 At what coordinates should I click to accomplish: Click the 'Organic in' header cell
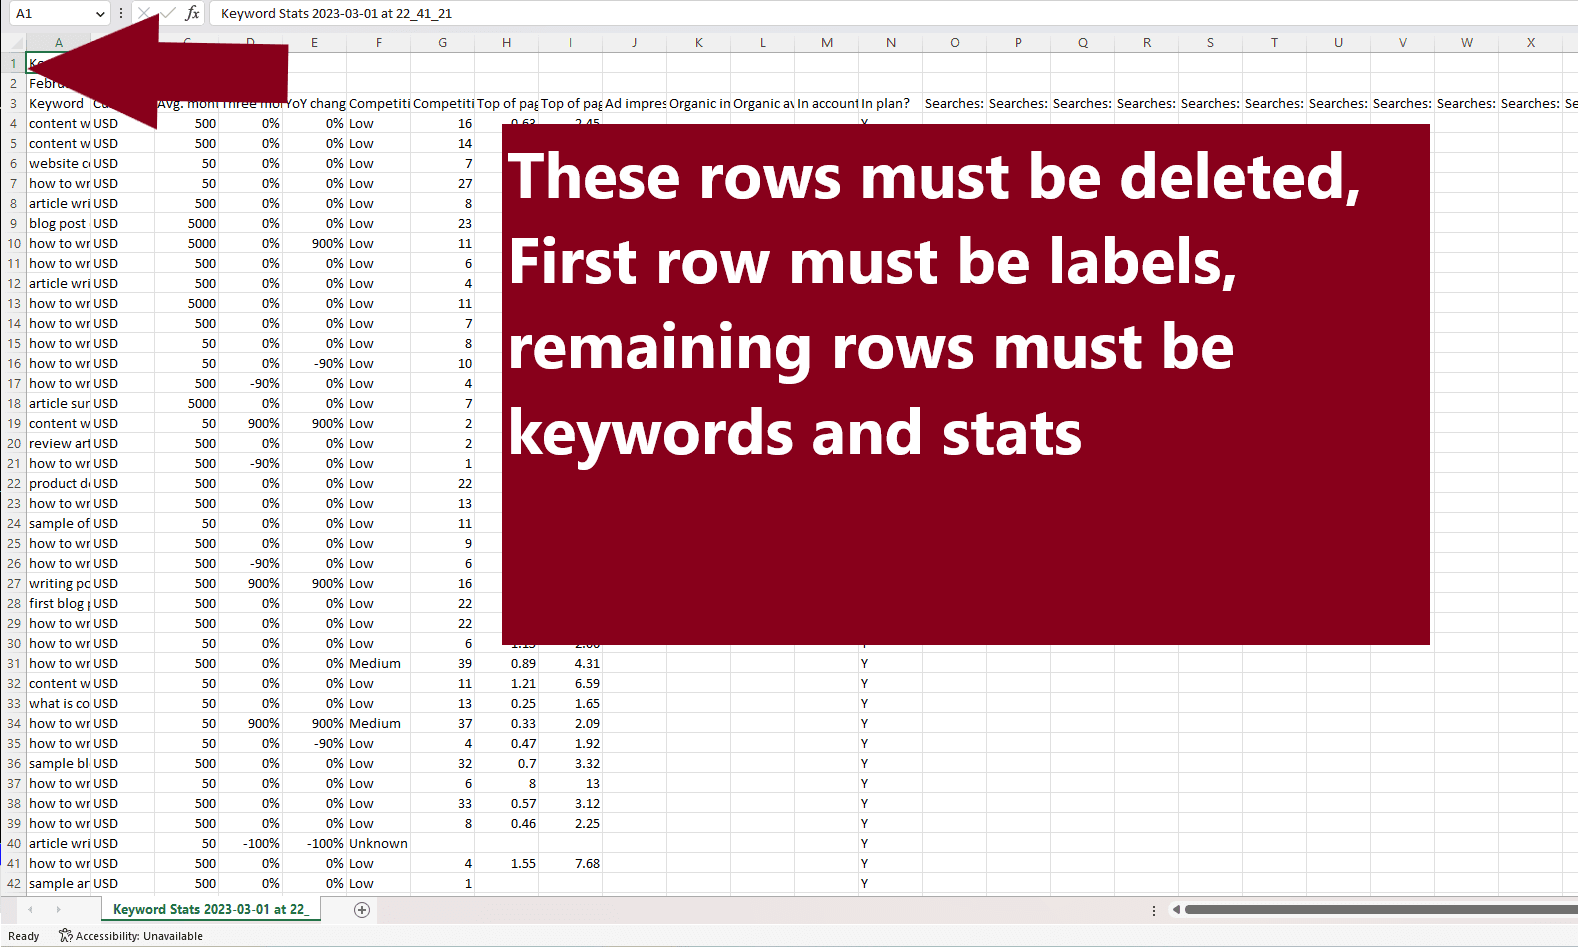698,103
